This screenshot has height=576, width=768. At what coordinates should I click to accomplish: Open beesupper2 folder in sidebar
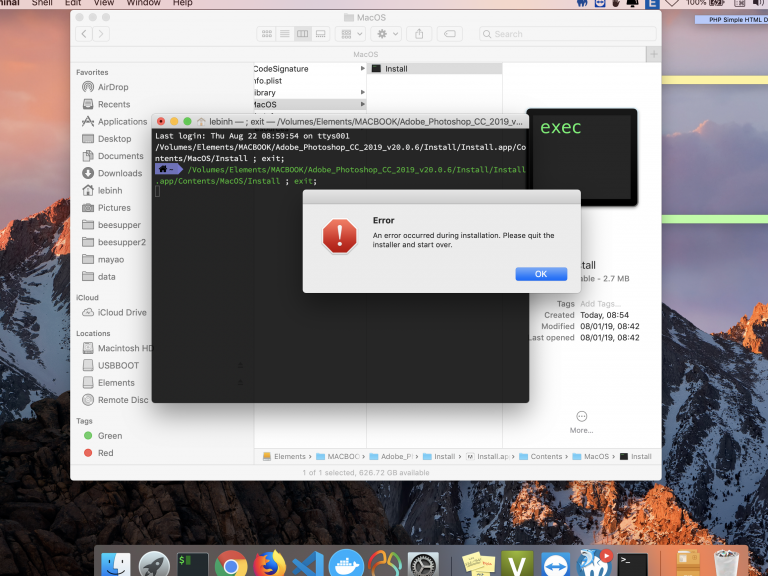pos(121,242)
